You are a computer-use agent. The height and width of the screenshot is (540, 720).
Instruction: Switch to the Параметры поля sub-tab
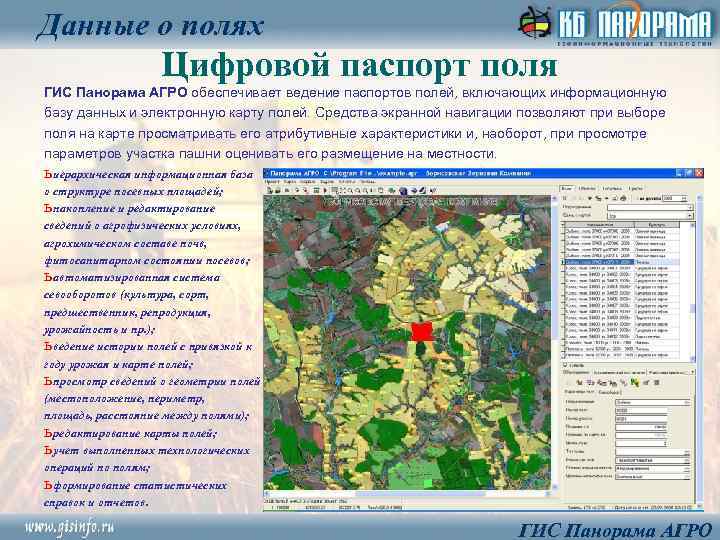coord(579,392)
